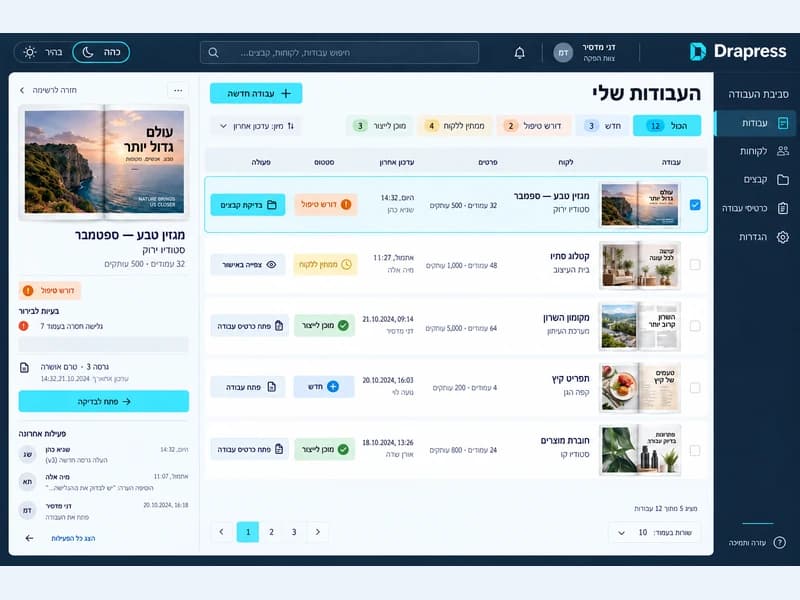Click the עבודה חדשה button

click(x=256, y=93)
